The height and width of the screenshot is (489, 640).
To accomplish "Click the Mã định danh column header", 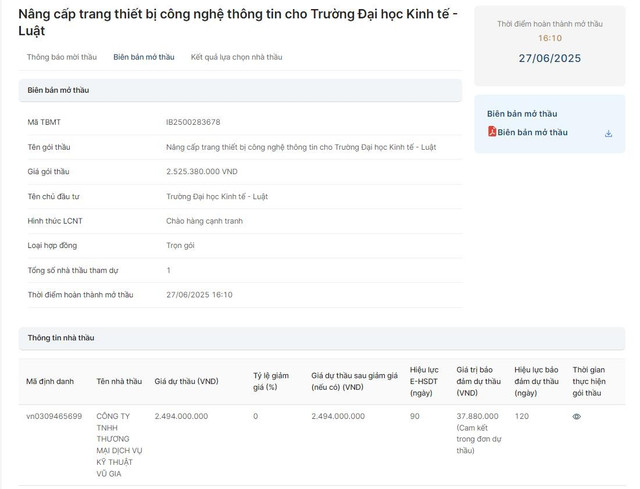I will pyautogui.click(x=50, y=381).
